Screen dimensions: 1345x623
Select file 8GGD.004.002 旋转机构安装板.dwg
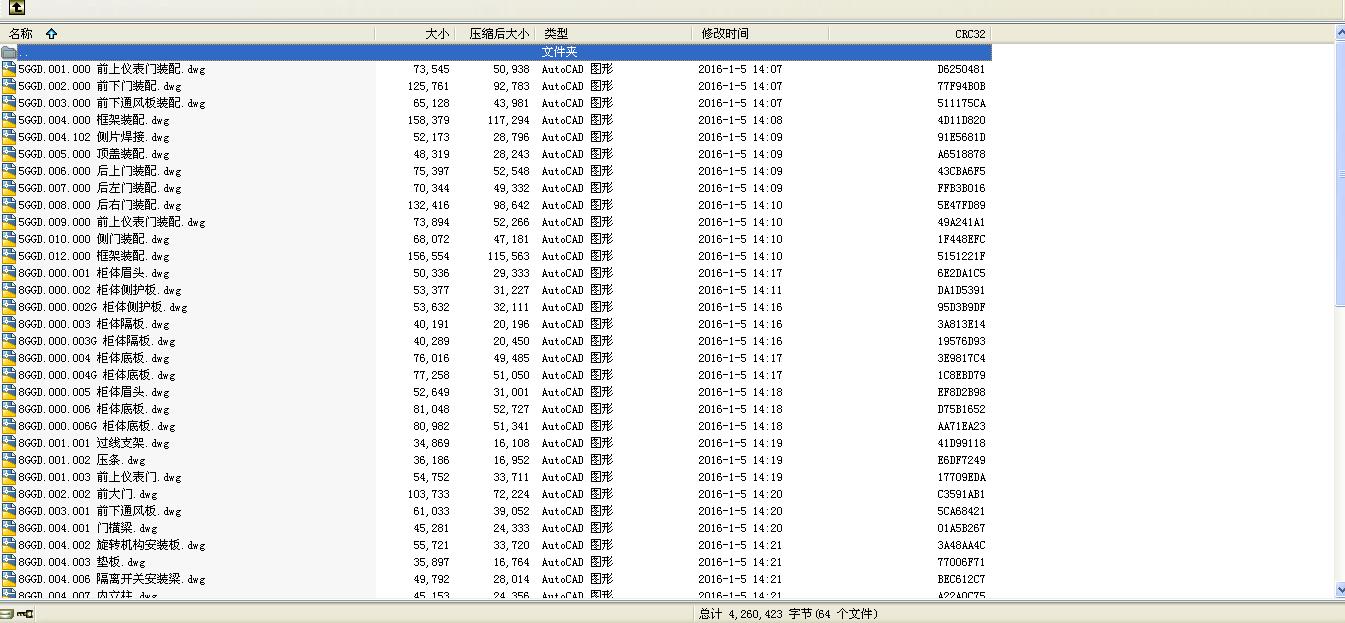point(111,545)
